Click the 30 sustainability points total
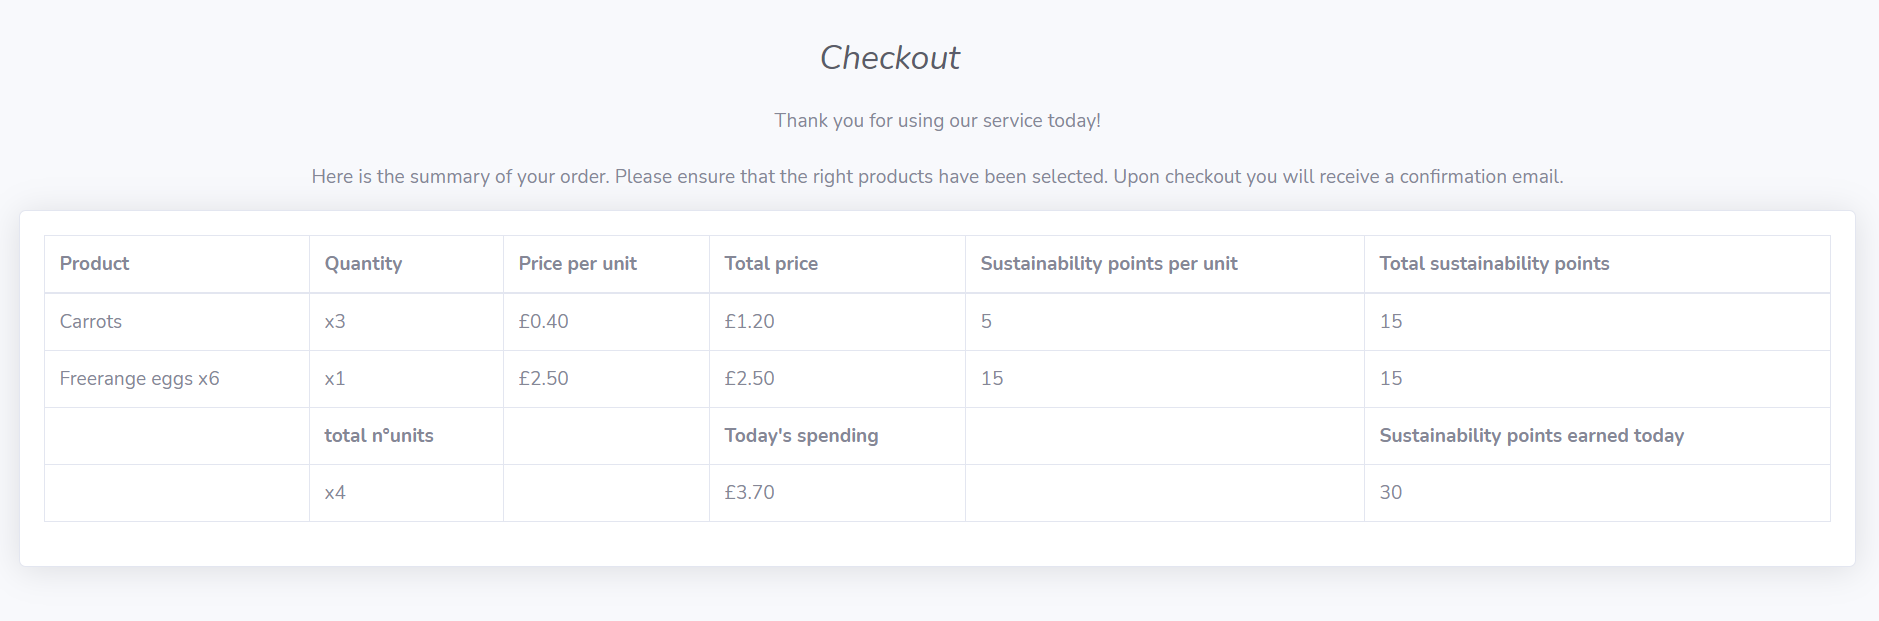The height and width of the screenshot is (621, 1879). coord(1390,493)
